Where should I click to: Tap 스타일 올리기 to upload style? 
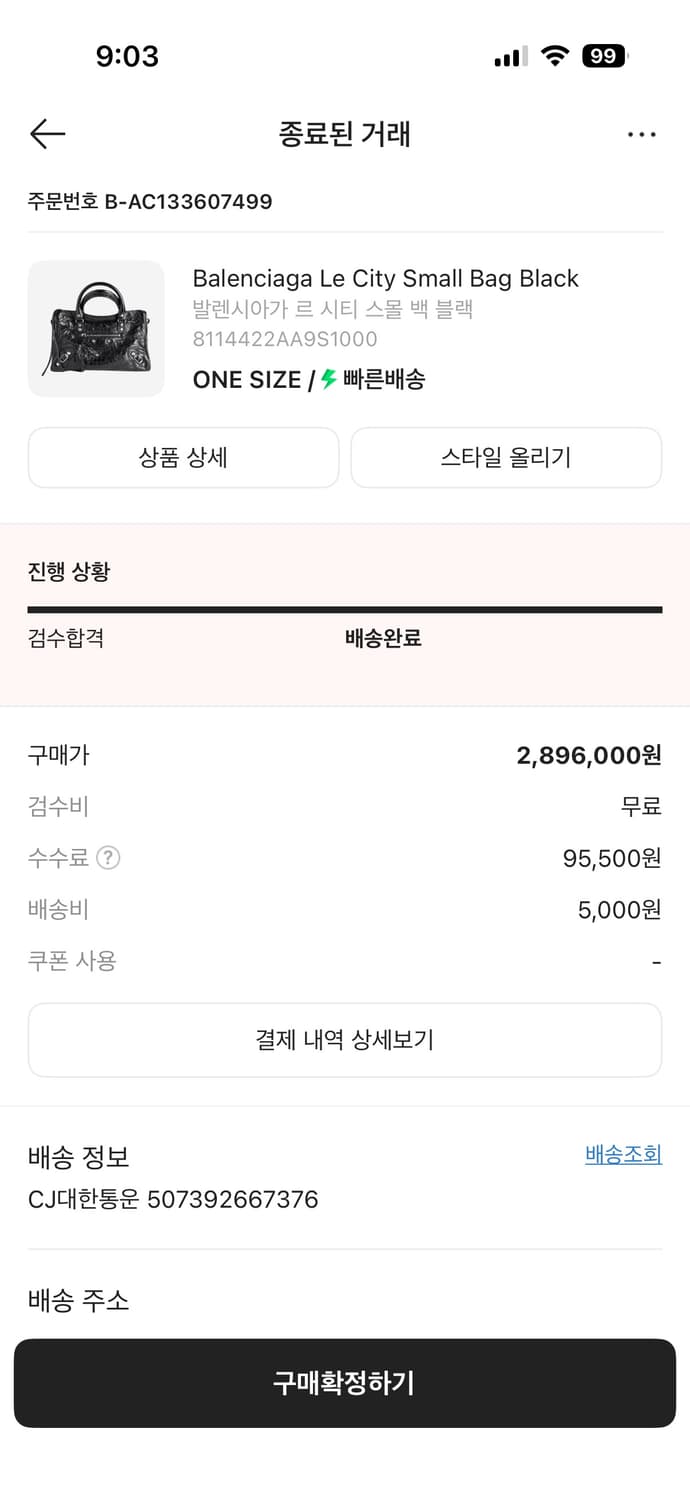(506, 457)
